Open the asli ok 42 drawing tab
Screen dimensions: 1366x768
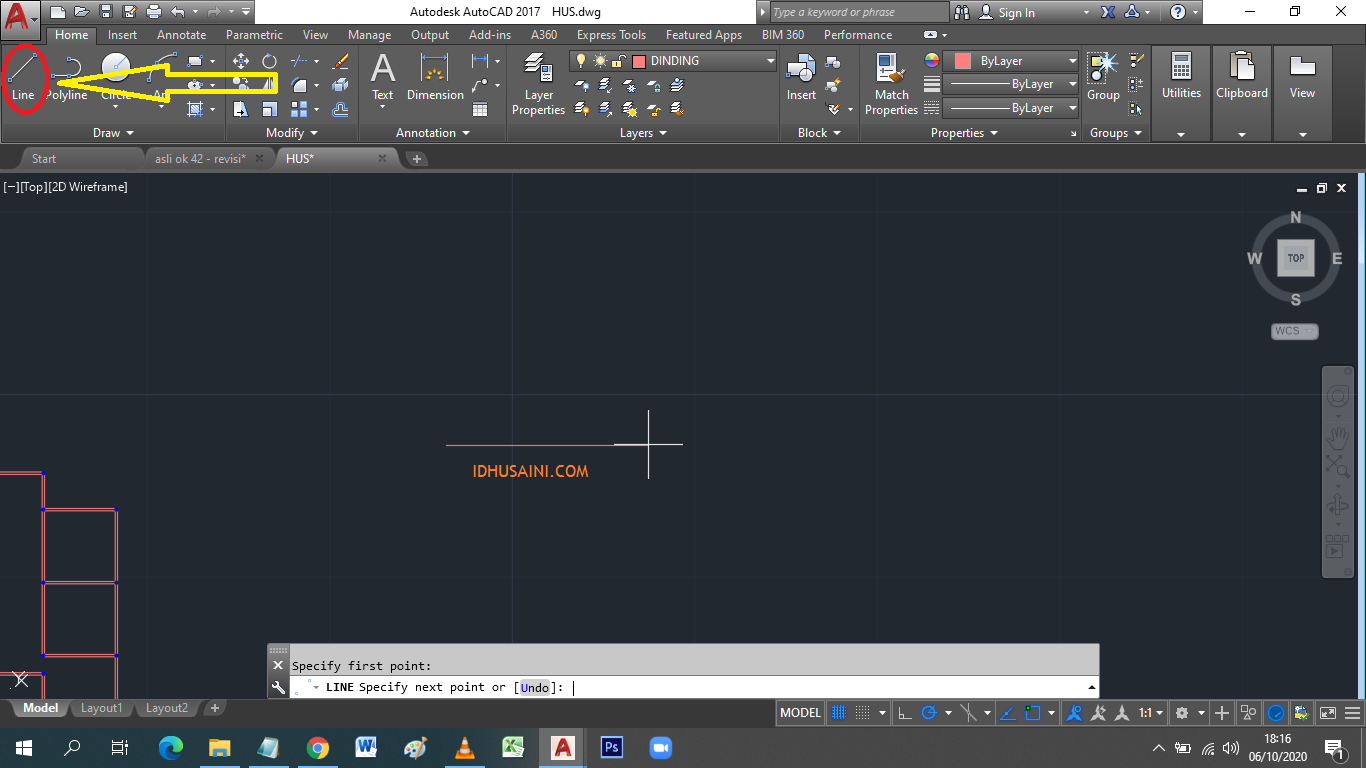(200, 157)
